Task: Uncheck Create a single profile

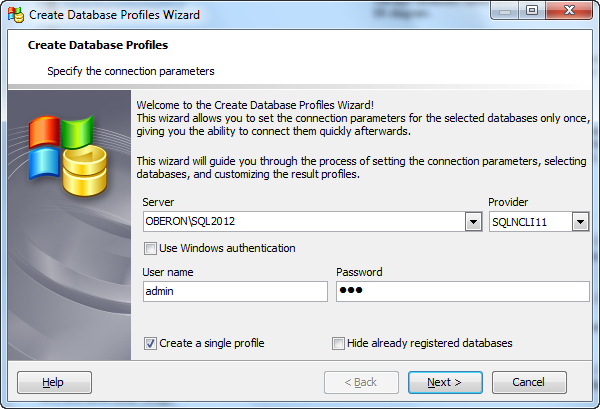Action: pos(150,344)
